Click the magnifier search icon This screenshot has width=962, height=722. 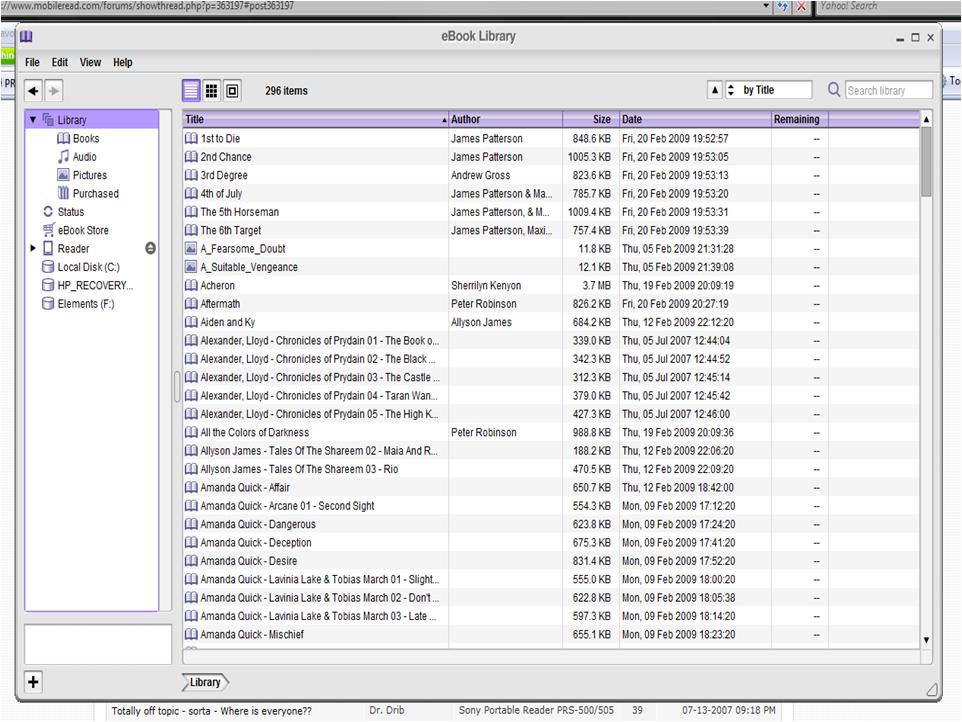[x=834, y=90]
